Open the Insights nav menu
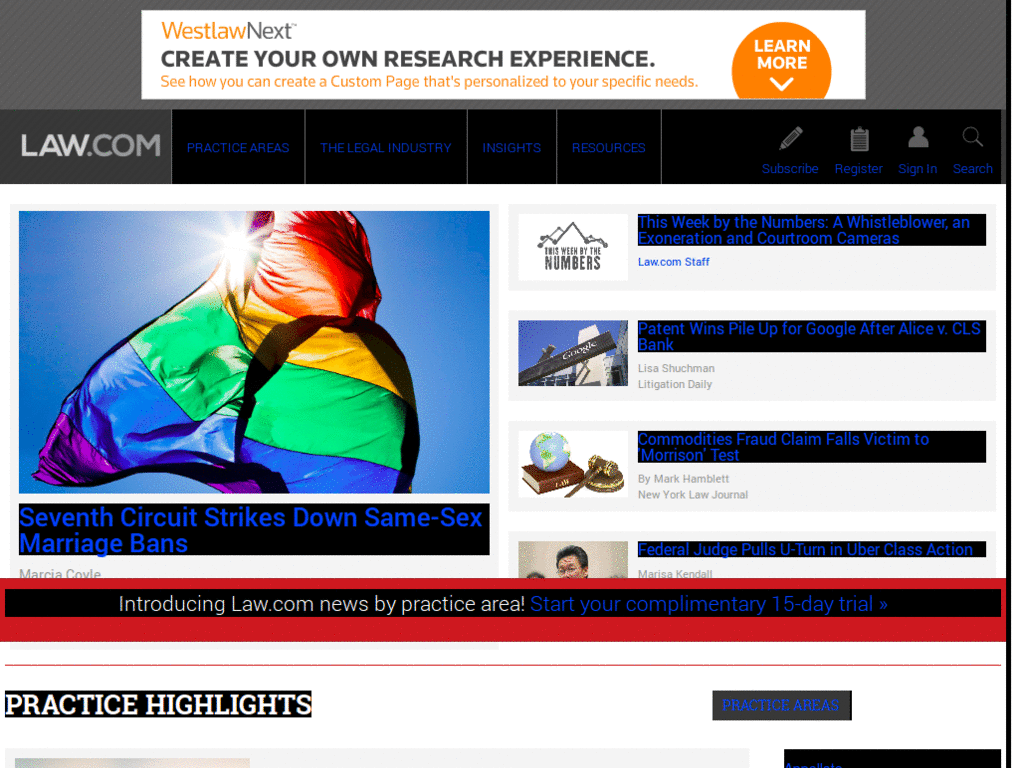 point(511,148)
